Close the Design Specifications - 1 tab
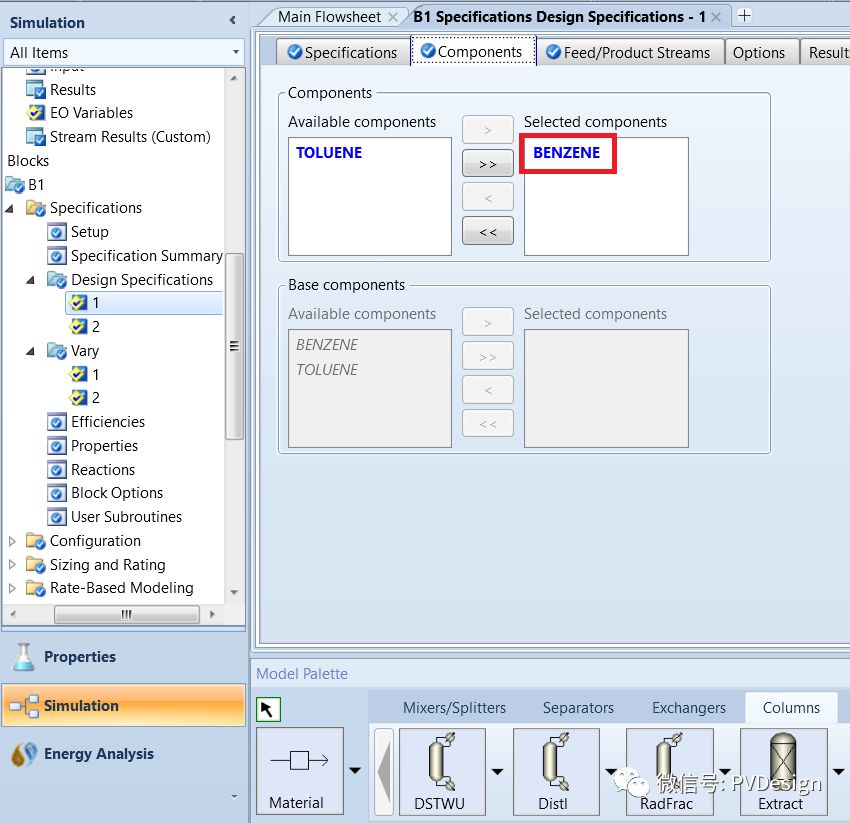850x823 pixels. [716, 17]
